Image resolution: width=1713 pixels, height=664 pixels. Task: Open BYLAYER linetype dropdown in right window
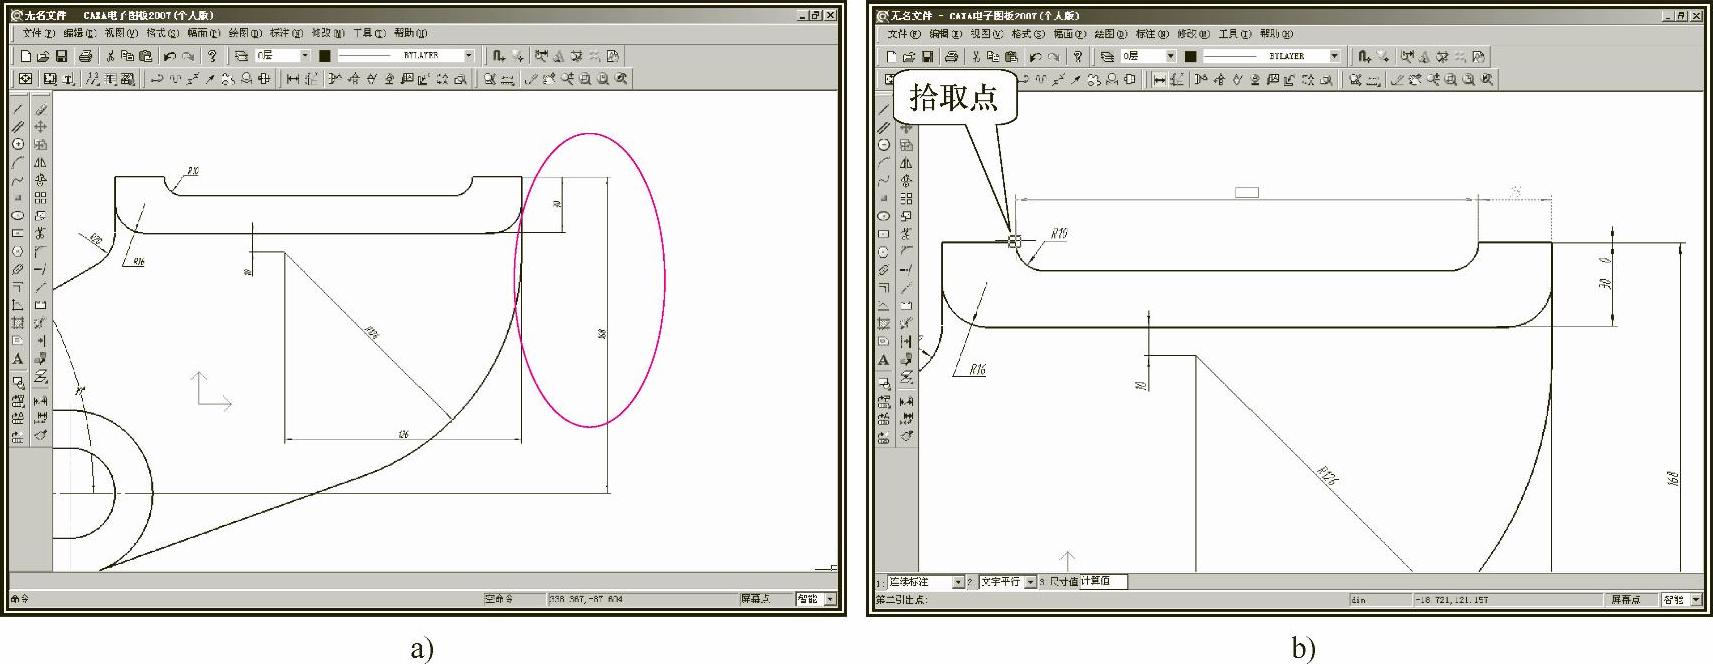point(1335,56)
